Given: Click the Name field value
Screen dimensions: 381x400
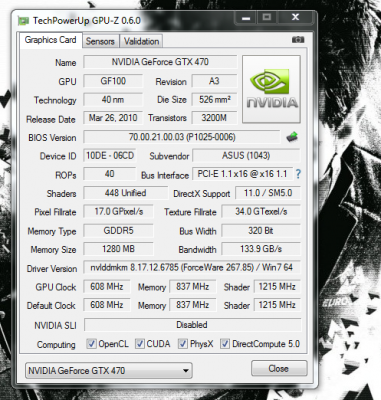Looking at the screenshot, I should [160, 62].
